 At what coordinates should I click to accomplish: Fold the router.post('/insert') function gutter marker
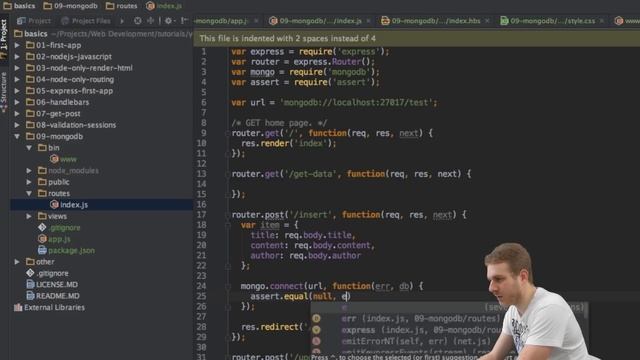click(228, 215)
